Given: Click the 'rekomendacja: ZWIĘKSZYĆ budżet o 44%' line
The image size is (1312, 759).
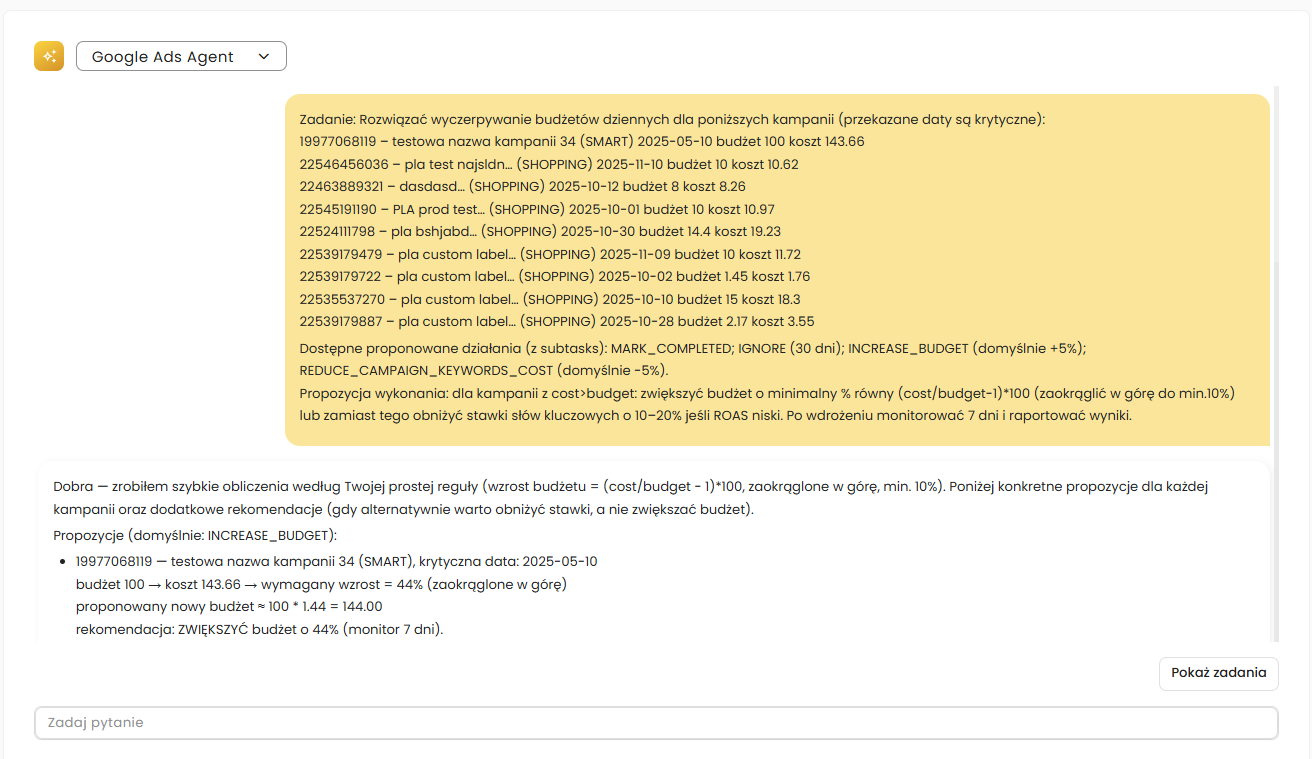Looking at the screenshot, I should 259,629.
